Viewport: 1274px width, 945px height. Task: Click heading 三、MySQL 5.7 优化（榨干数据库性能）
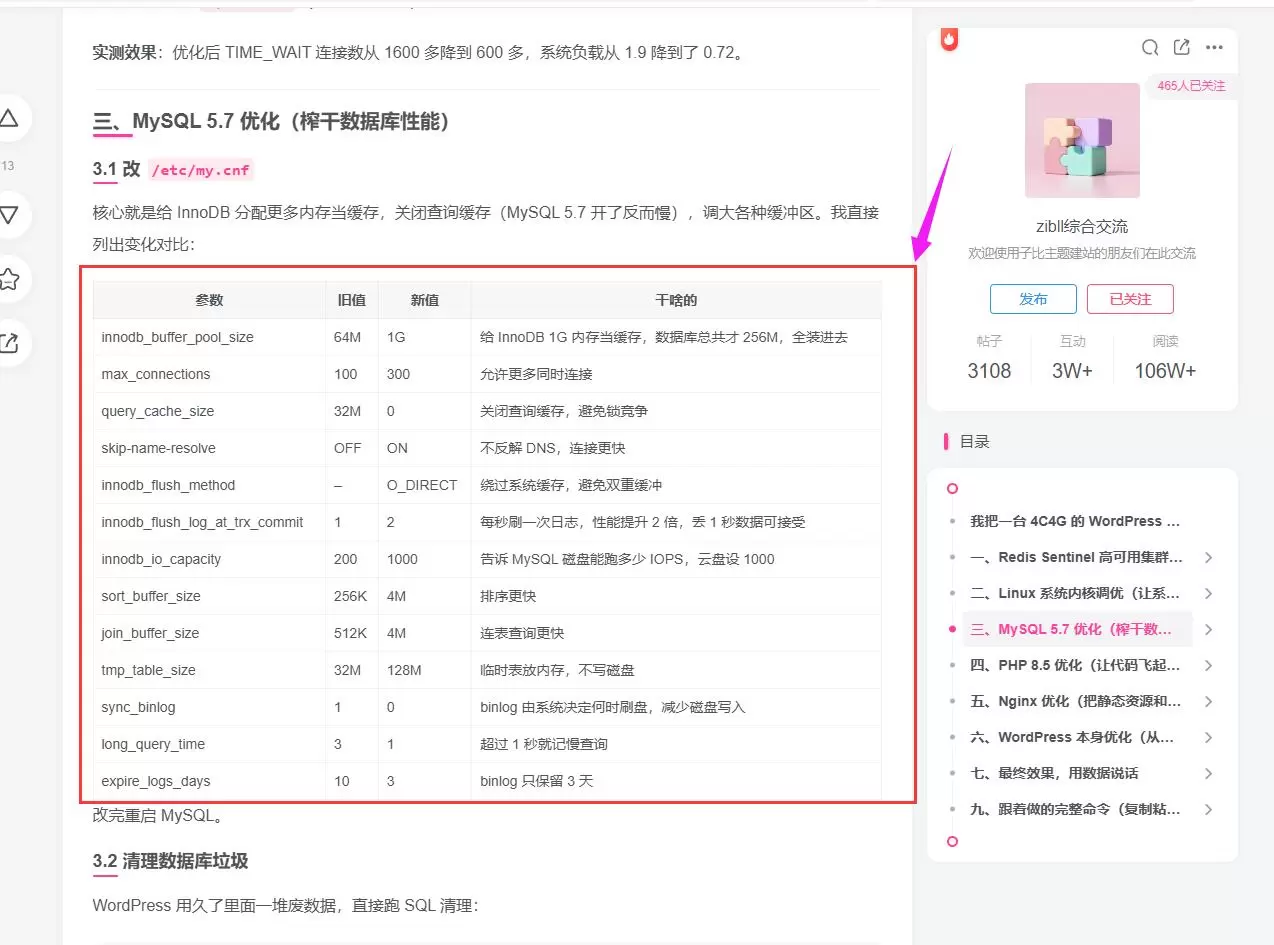(x=272, y=122)
